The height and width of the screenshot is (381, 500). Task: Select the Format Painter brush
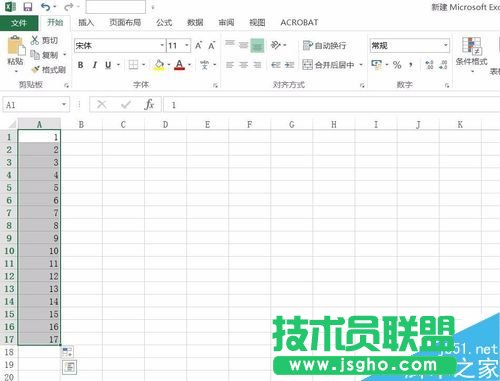click(35, 69)
